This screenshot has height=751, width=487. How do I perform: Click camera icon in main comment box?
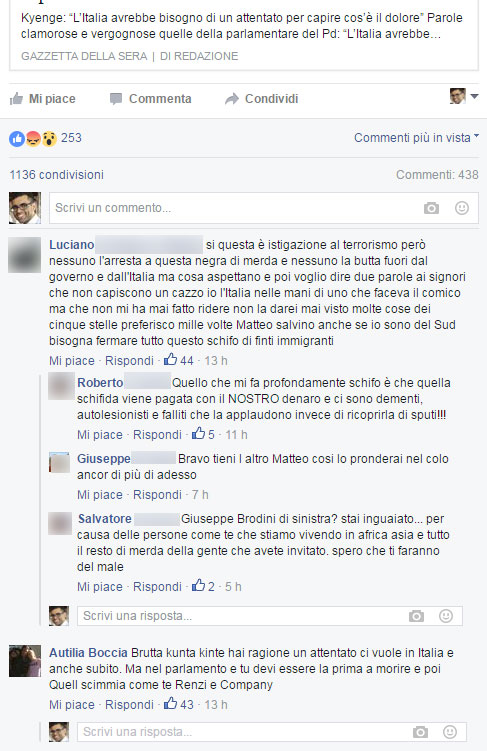point(431,208)
